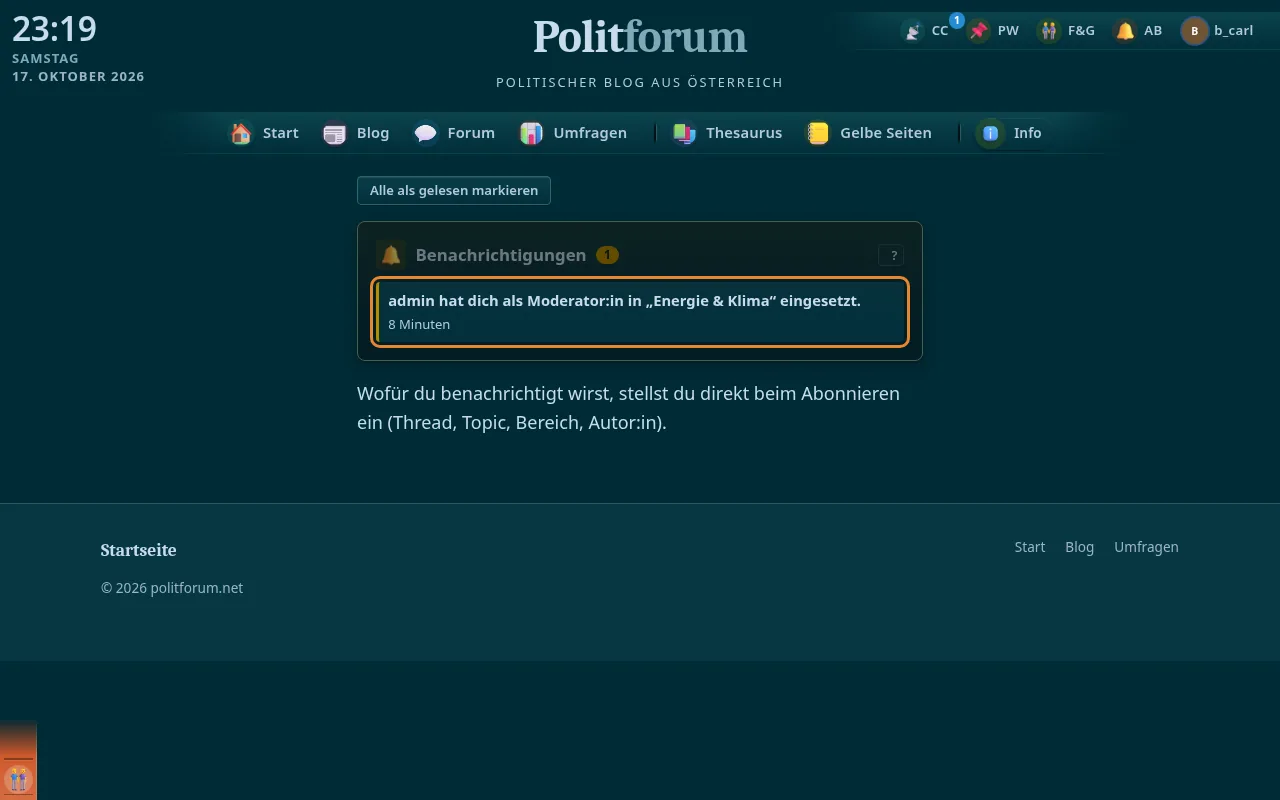Click the 8 Minuten timestamp
The width and height of the screenshot is (1280, 800).
tap(419, 325)
